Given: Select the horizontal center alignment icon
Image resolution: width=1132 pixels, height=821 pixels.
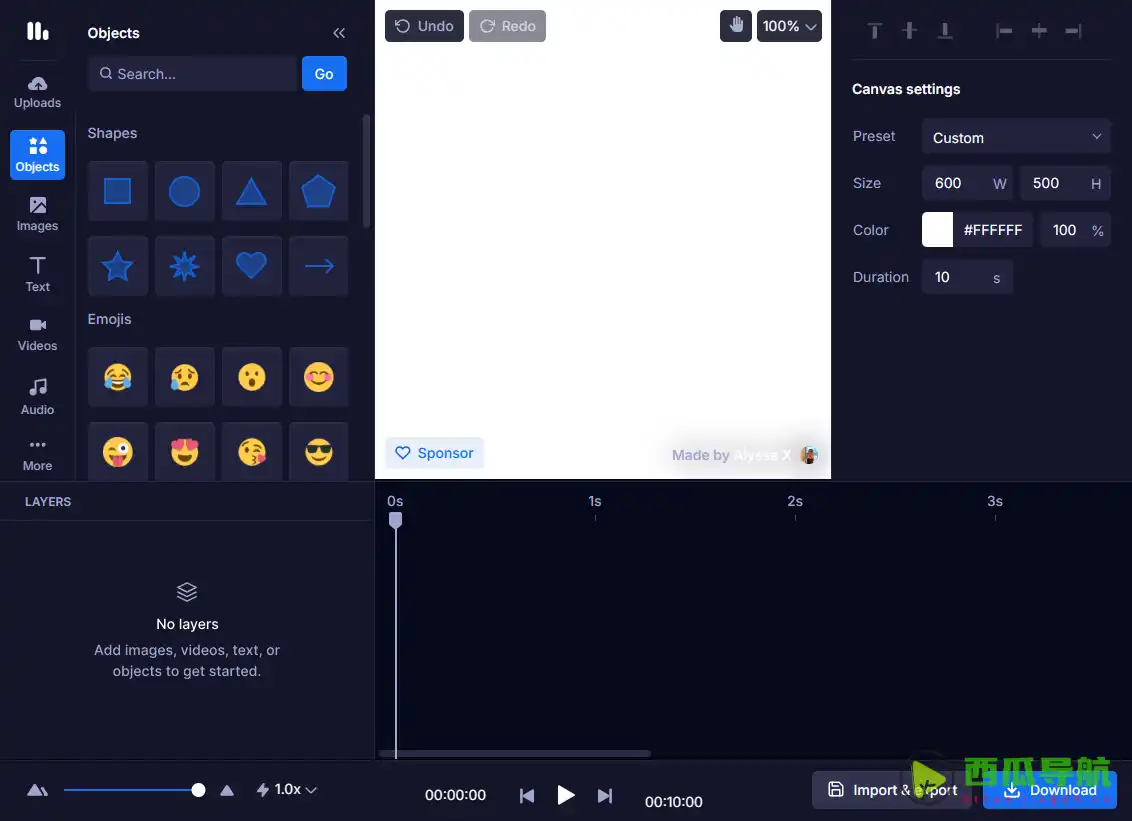Looking at the screenshot, I should click(1038, 30).
